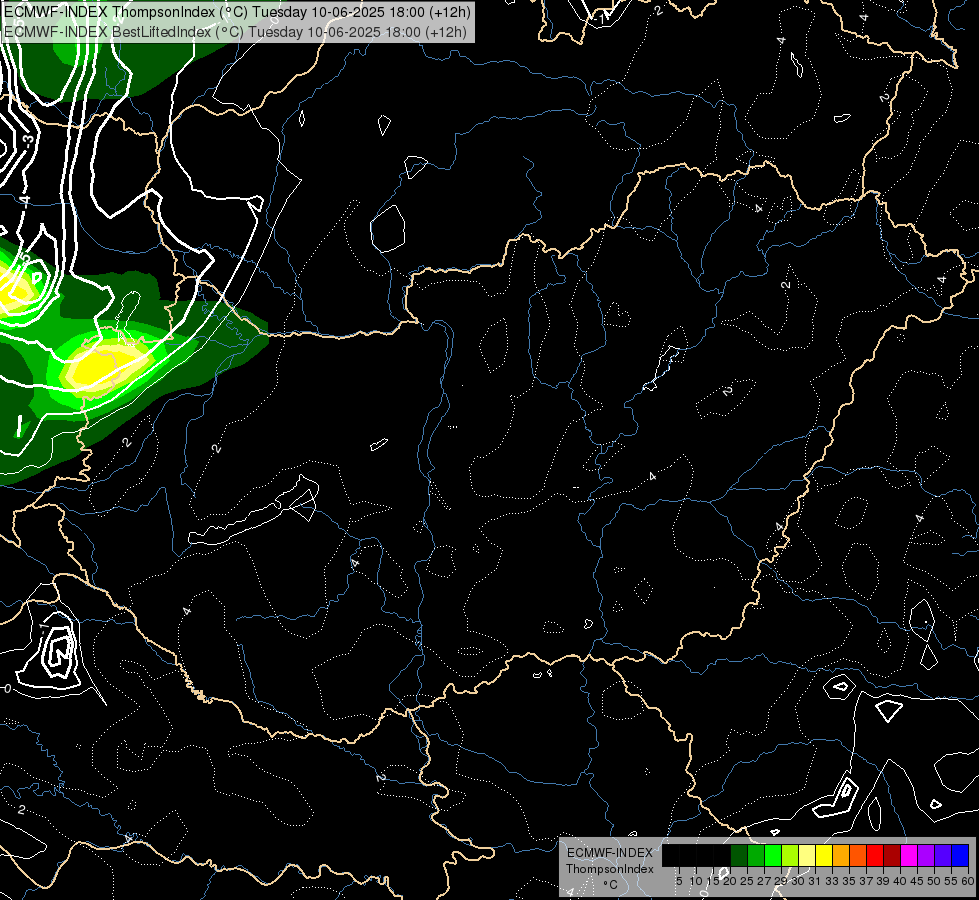The height and width of the screenshot is (900, 979).
Task: Click the orange 33-35 legend swatch
Action: click(841, 855)
